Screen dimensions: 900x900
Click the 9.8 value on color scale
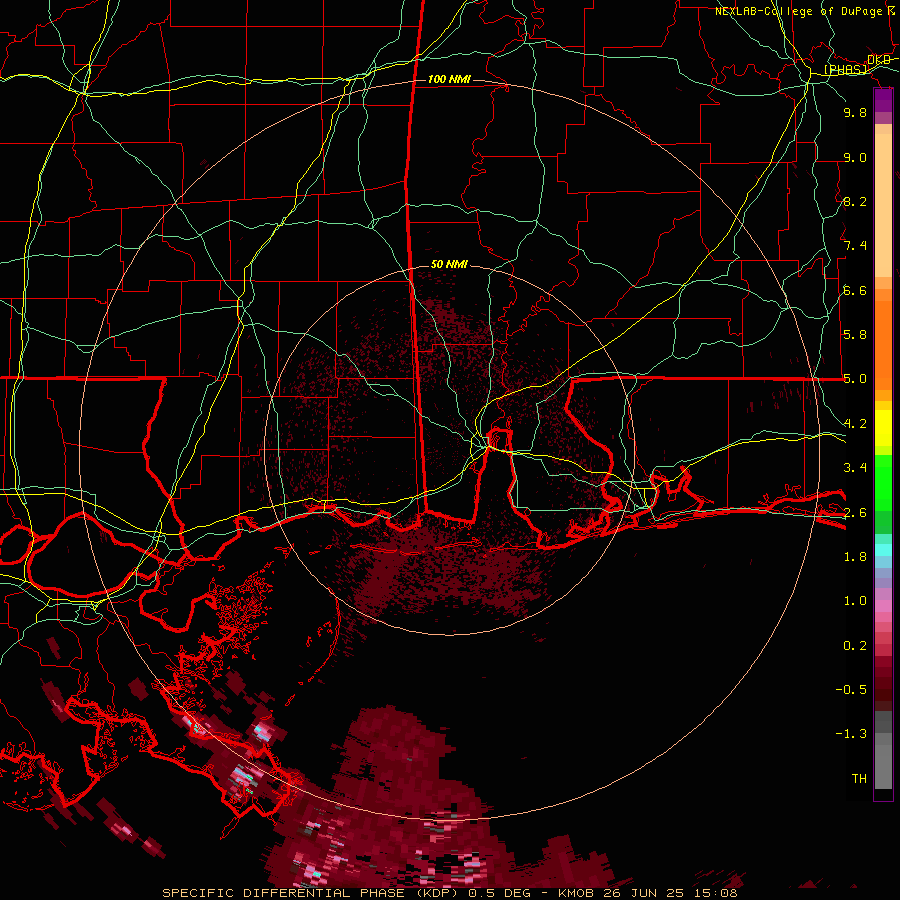pyautogui.click(x=855, y=112)
